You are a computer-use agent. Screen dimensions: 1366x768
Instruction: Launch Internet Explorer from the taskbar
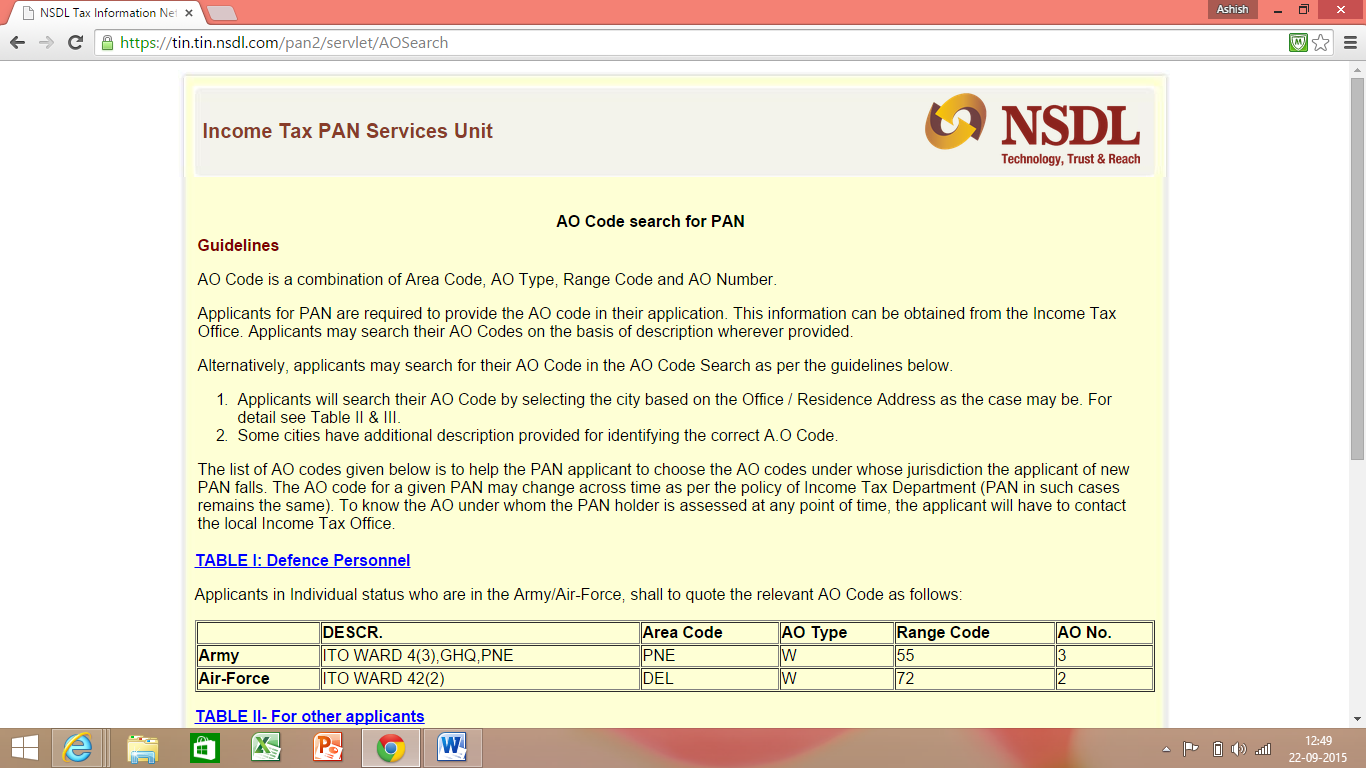(77, 748)
